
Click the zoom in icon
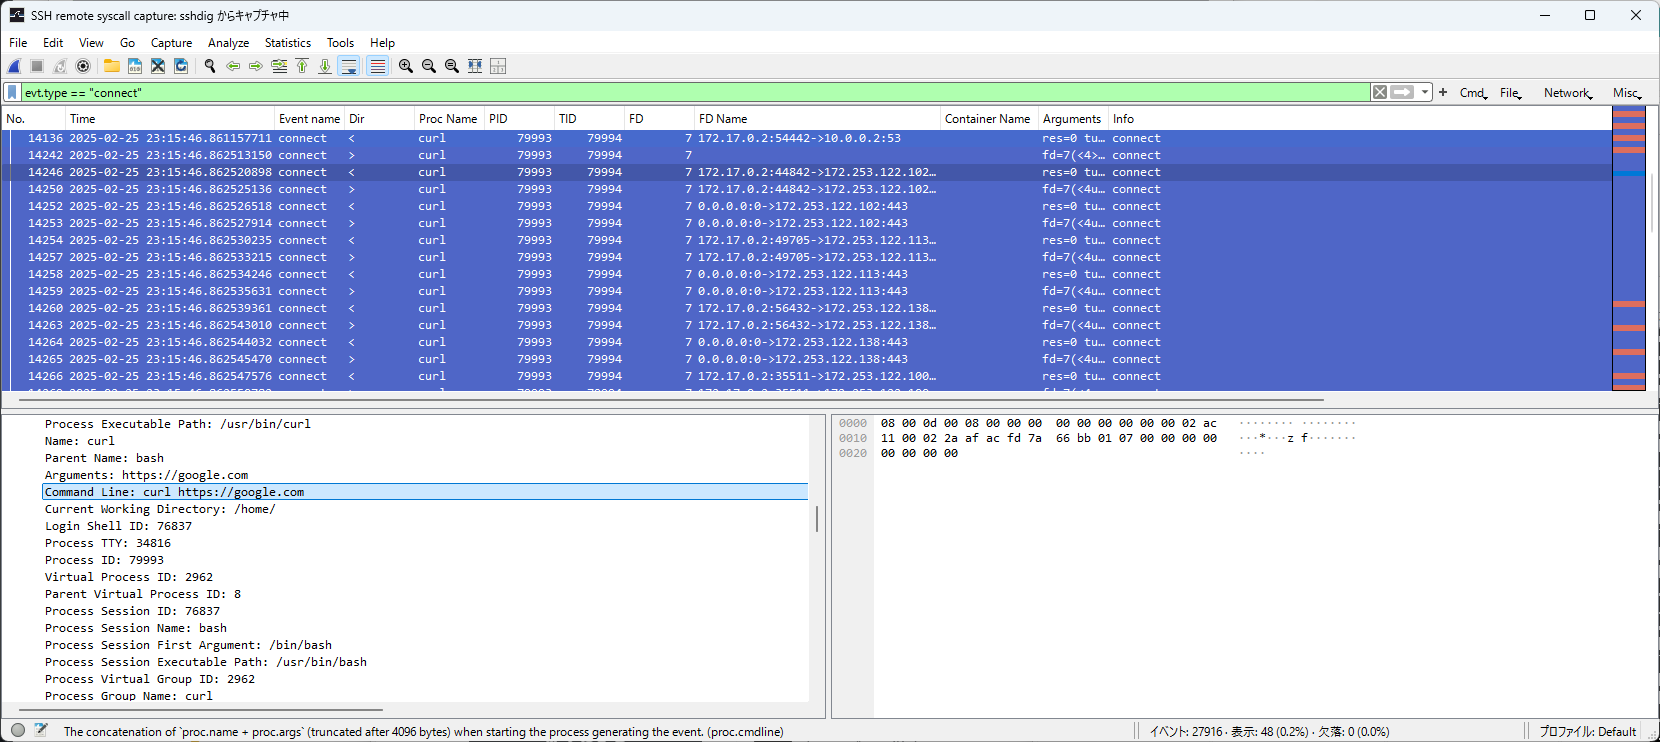click(405, 66)
